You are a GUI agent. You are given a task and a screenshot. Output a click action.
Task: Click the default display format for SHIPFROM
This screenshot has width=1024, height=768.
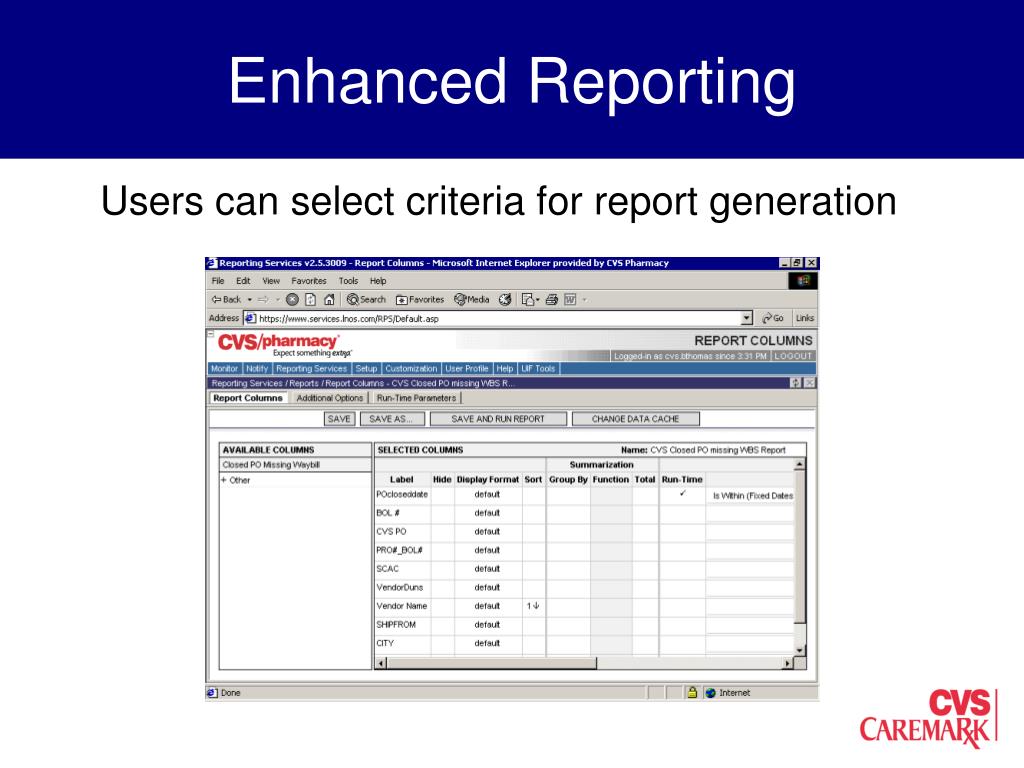pos(487,625)
